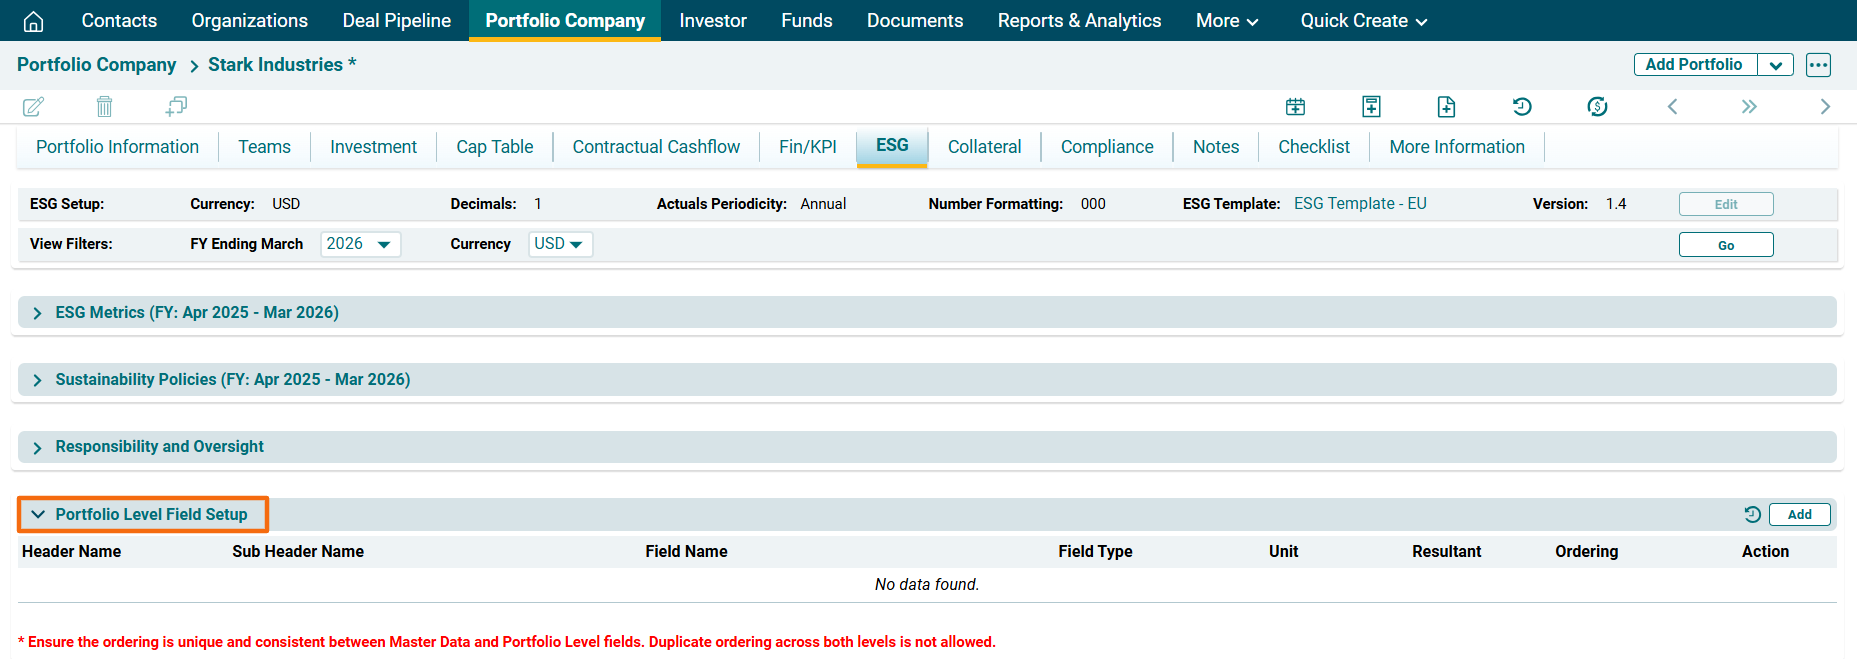Go to the next record arrow
This screenshot has width=1857, height=659.
pyautogui.click(x=1824, y=106)
